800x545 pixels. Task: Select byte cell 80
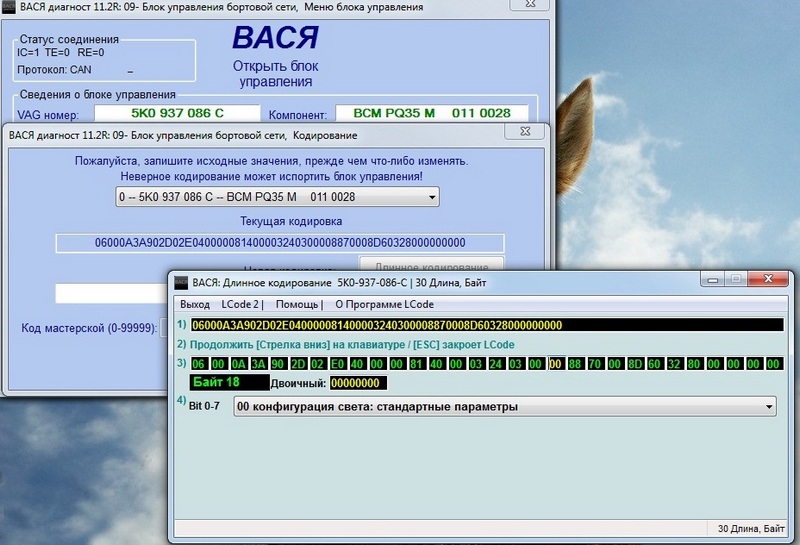point(694,364)
